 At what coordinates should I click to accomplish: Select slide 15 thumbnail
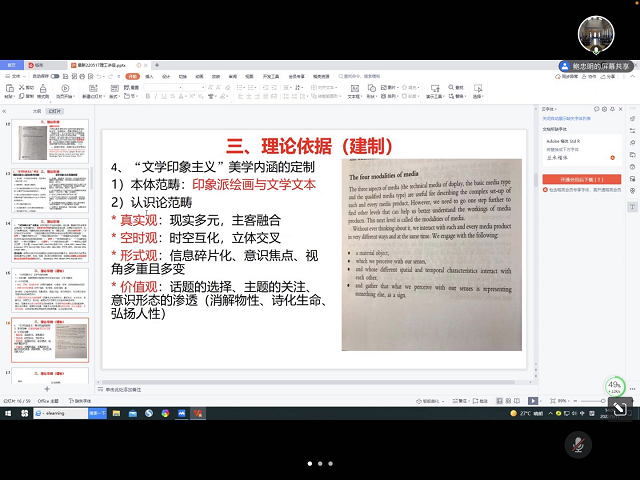pyautogui.click(x=50, y=290)
